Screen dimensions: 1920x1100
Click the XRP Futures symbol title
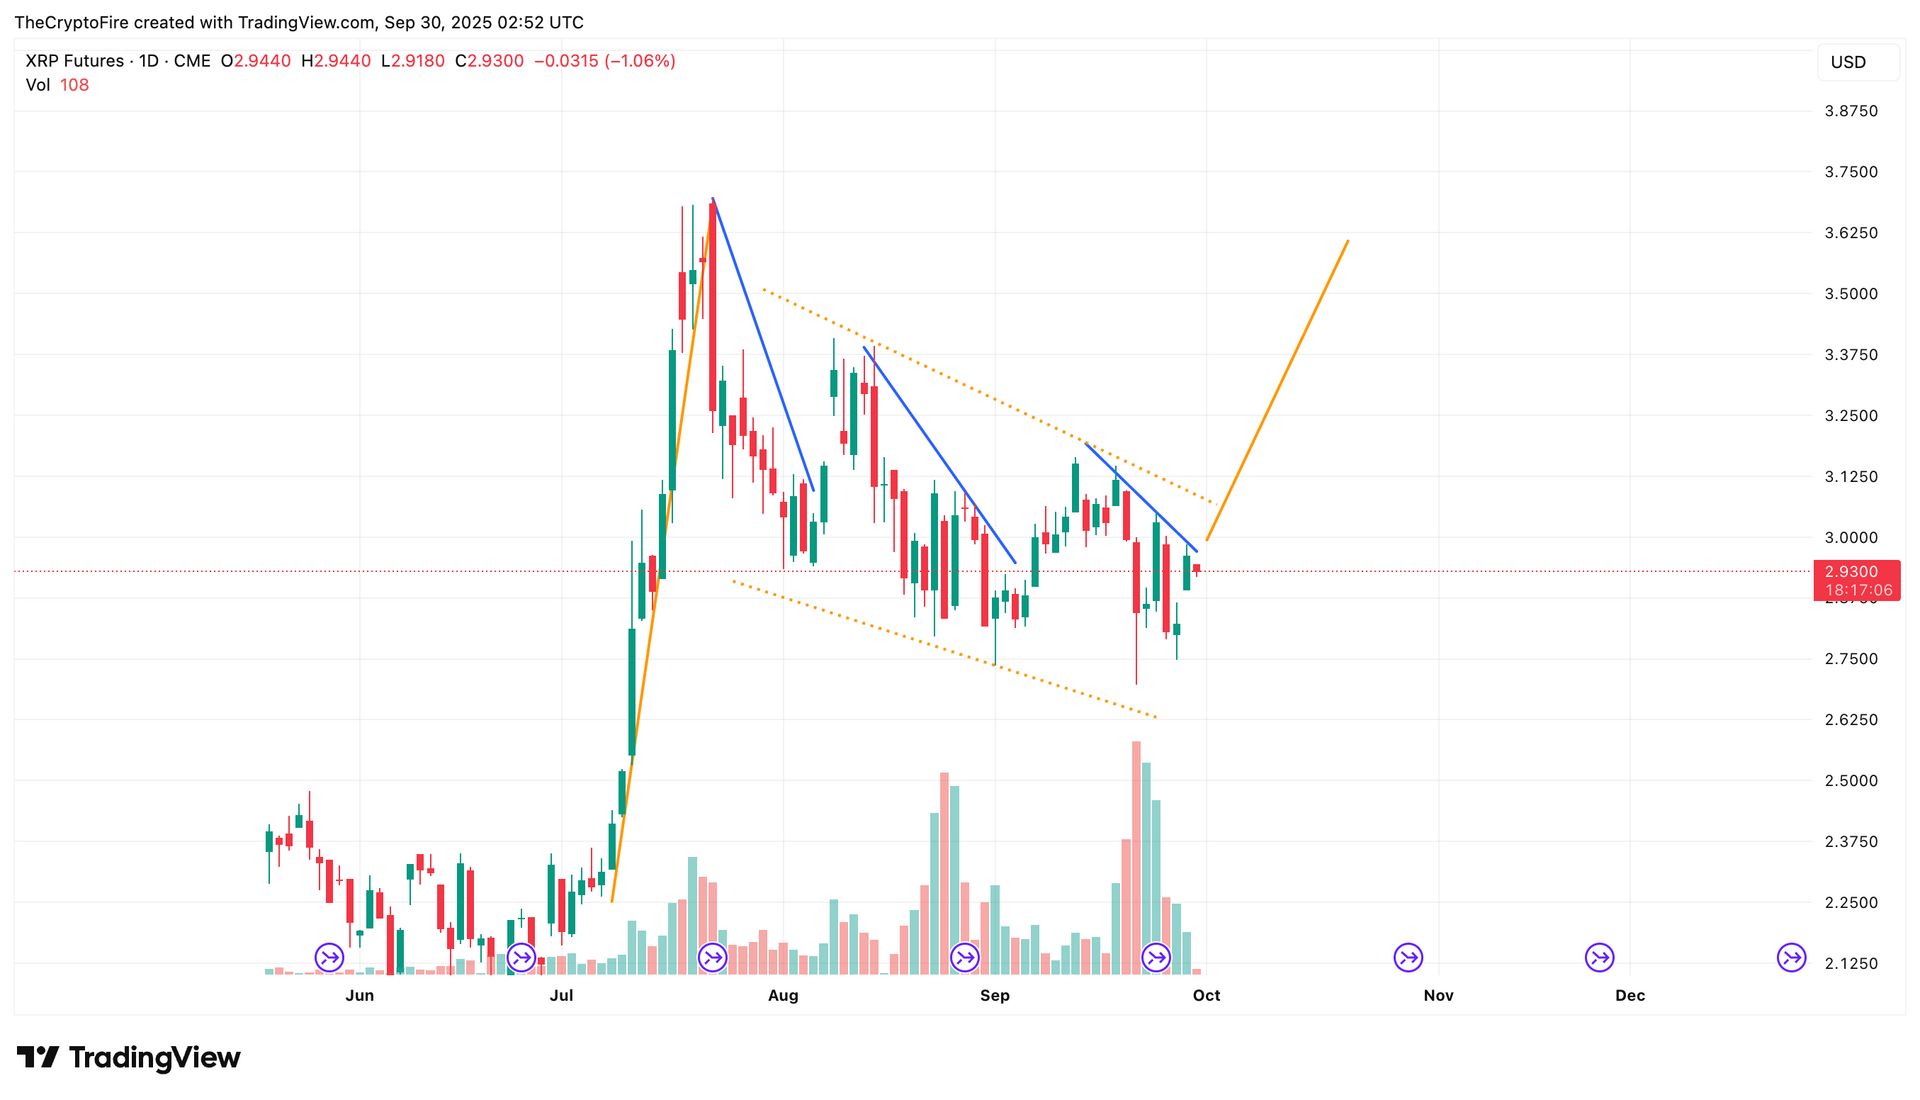click(75, 61)
